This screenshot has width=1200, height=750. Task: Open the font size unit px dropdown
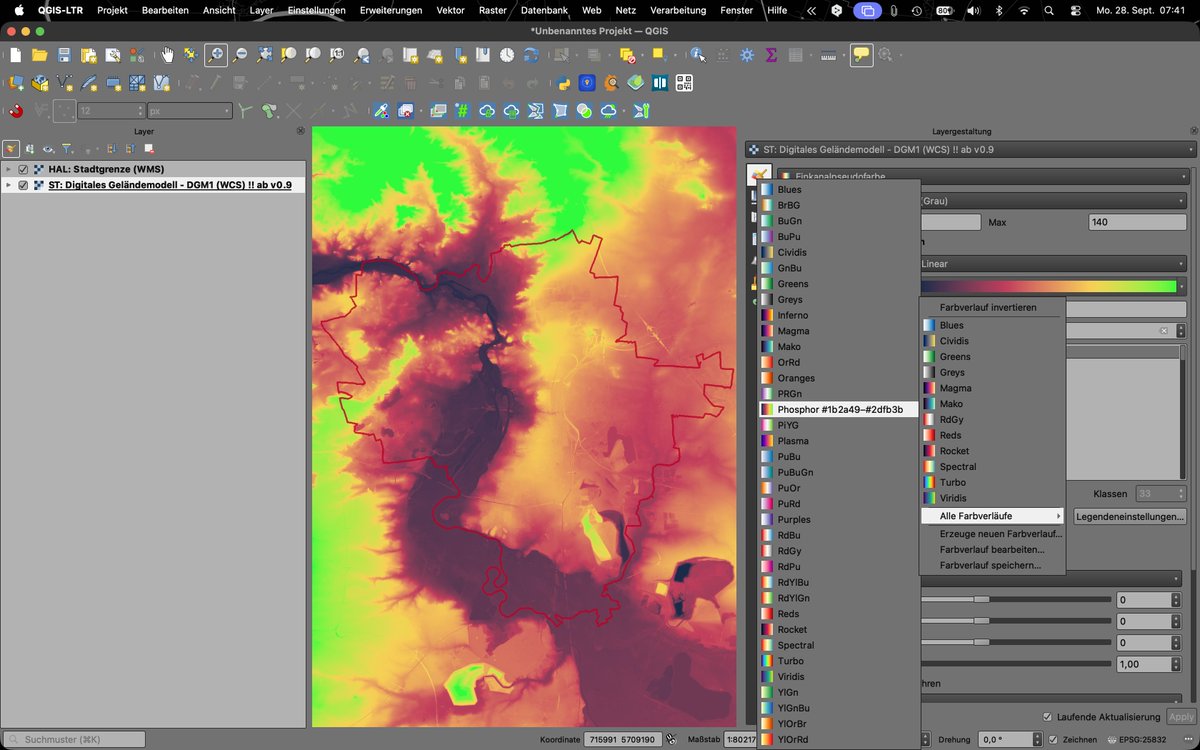(x=190, y=111)
